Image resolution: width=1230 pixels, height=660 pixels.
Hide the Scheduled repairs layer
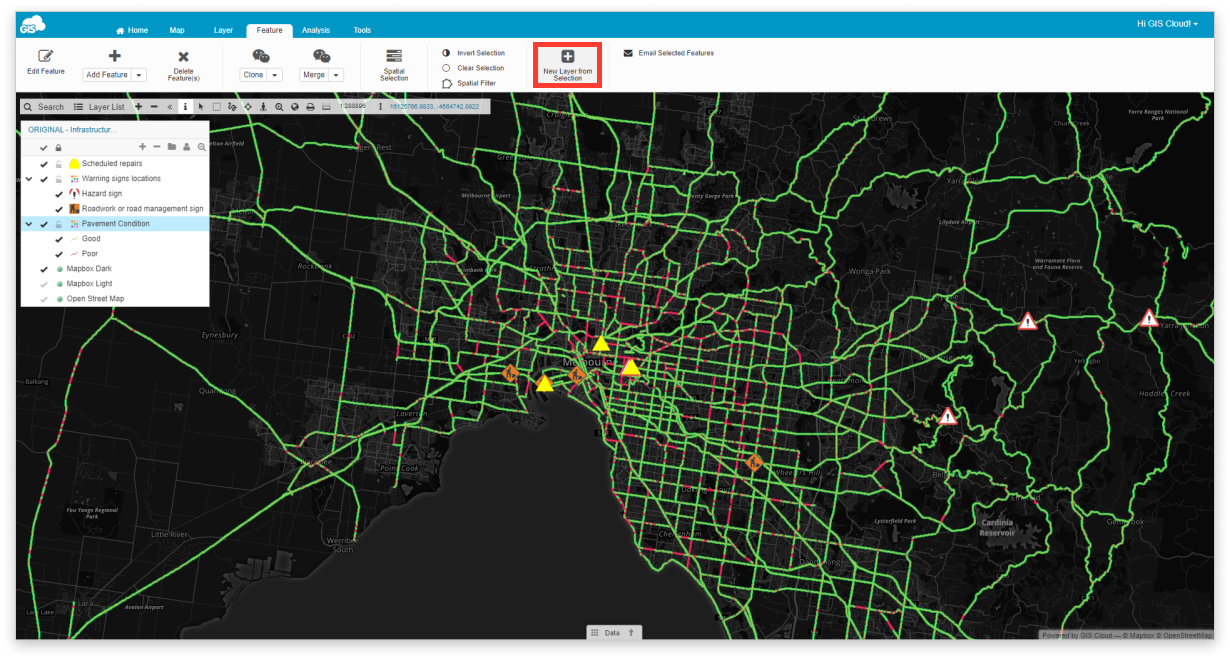click(43, 164)
